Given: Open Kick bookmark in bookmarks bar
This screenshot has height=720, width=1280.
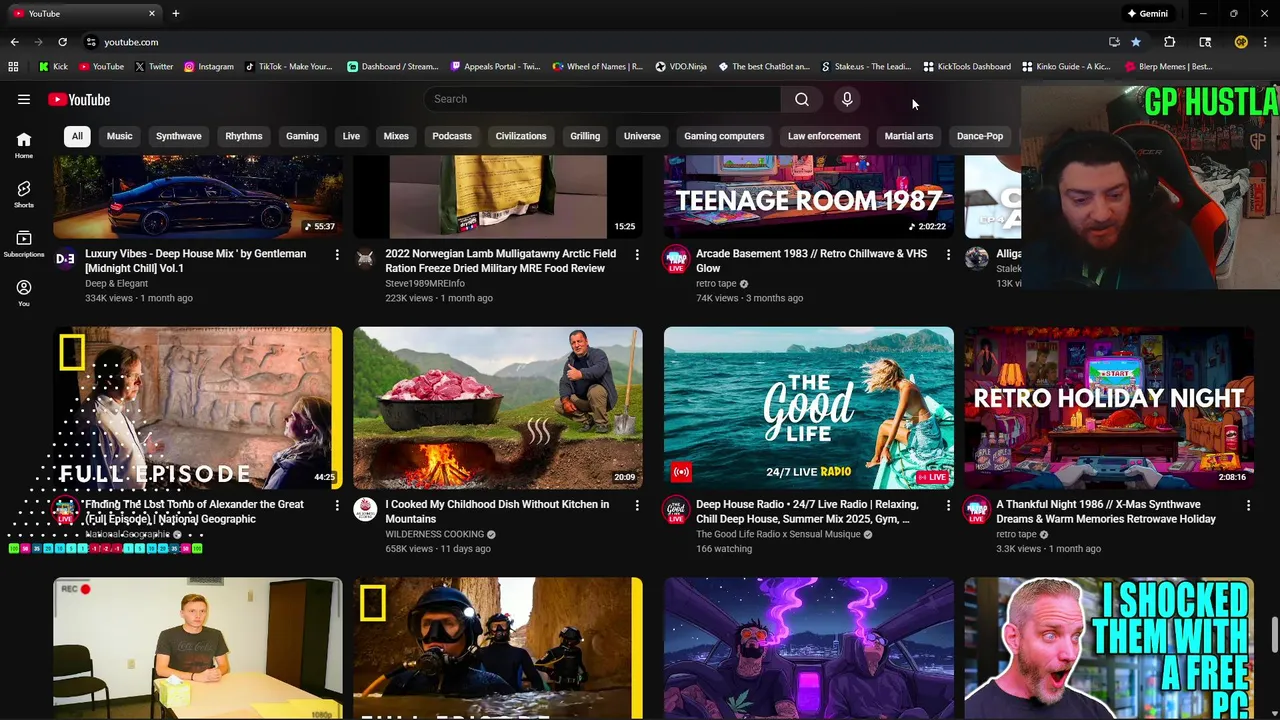Looking at the screenshot, I should pyautogui.click(x=54, y=67).
